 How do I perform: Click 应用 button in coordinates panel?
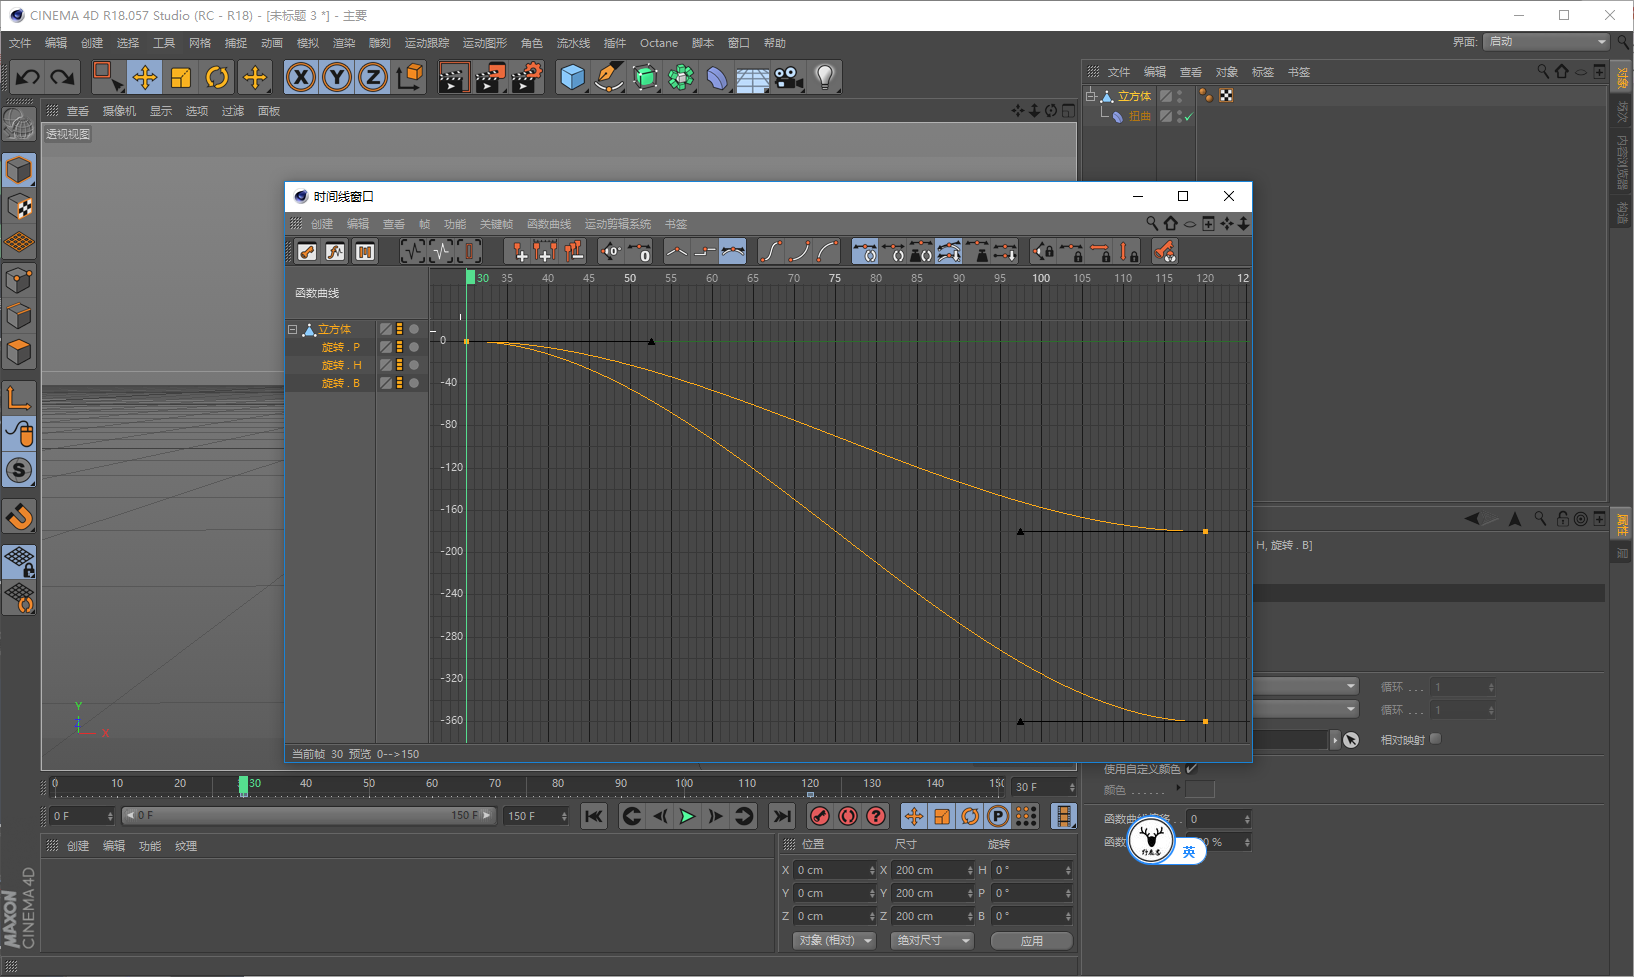(x=1032, y=941)
